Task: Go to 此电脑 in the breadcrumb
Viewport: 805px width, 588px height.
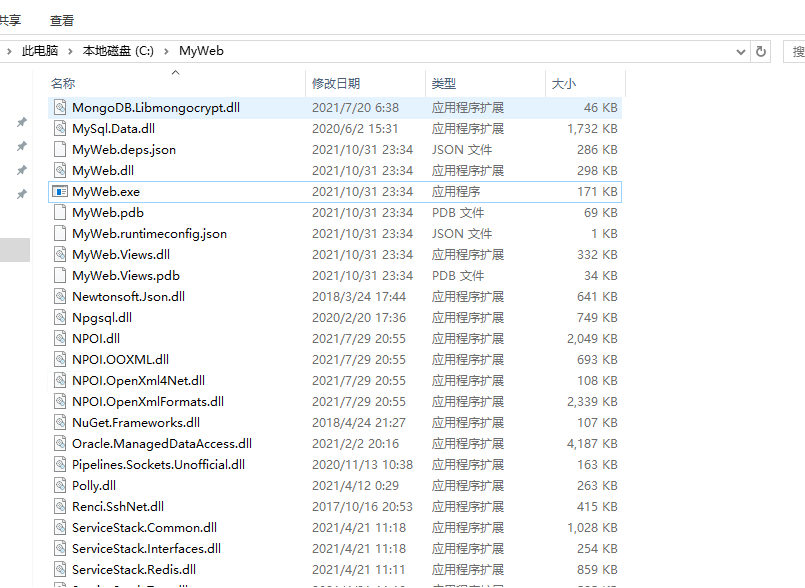Action: click(x=40, y=51)
